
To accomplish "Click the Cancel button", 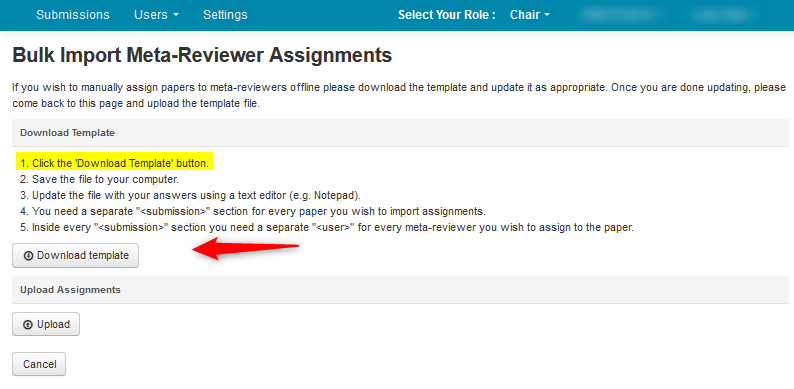I will [x=39, y=364].
